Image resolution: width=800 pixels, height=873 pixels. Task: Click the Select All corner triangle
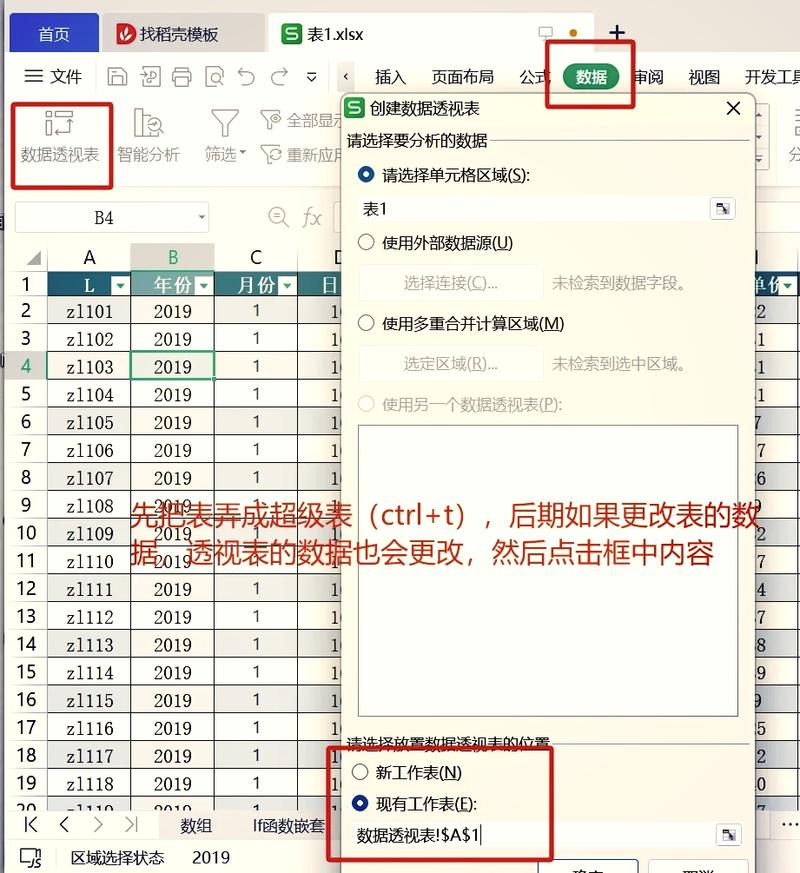point(33,257)
